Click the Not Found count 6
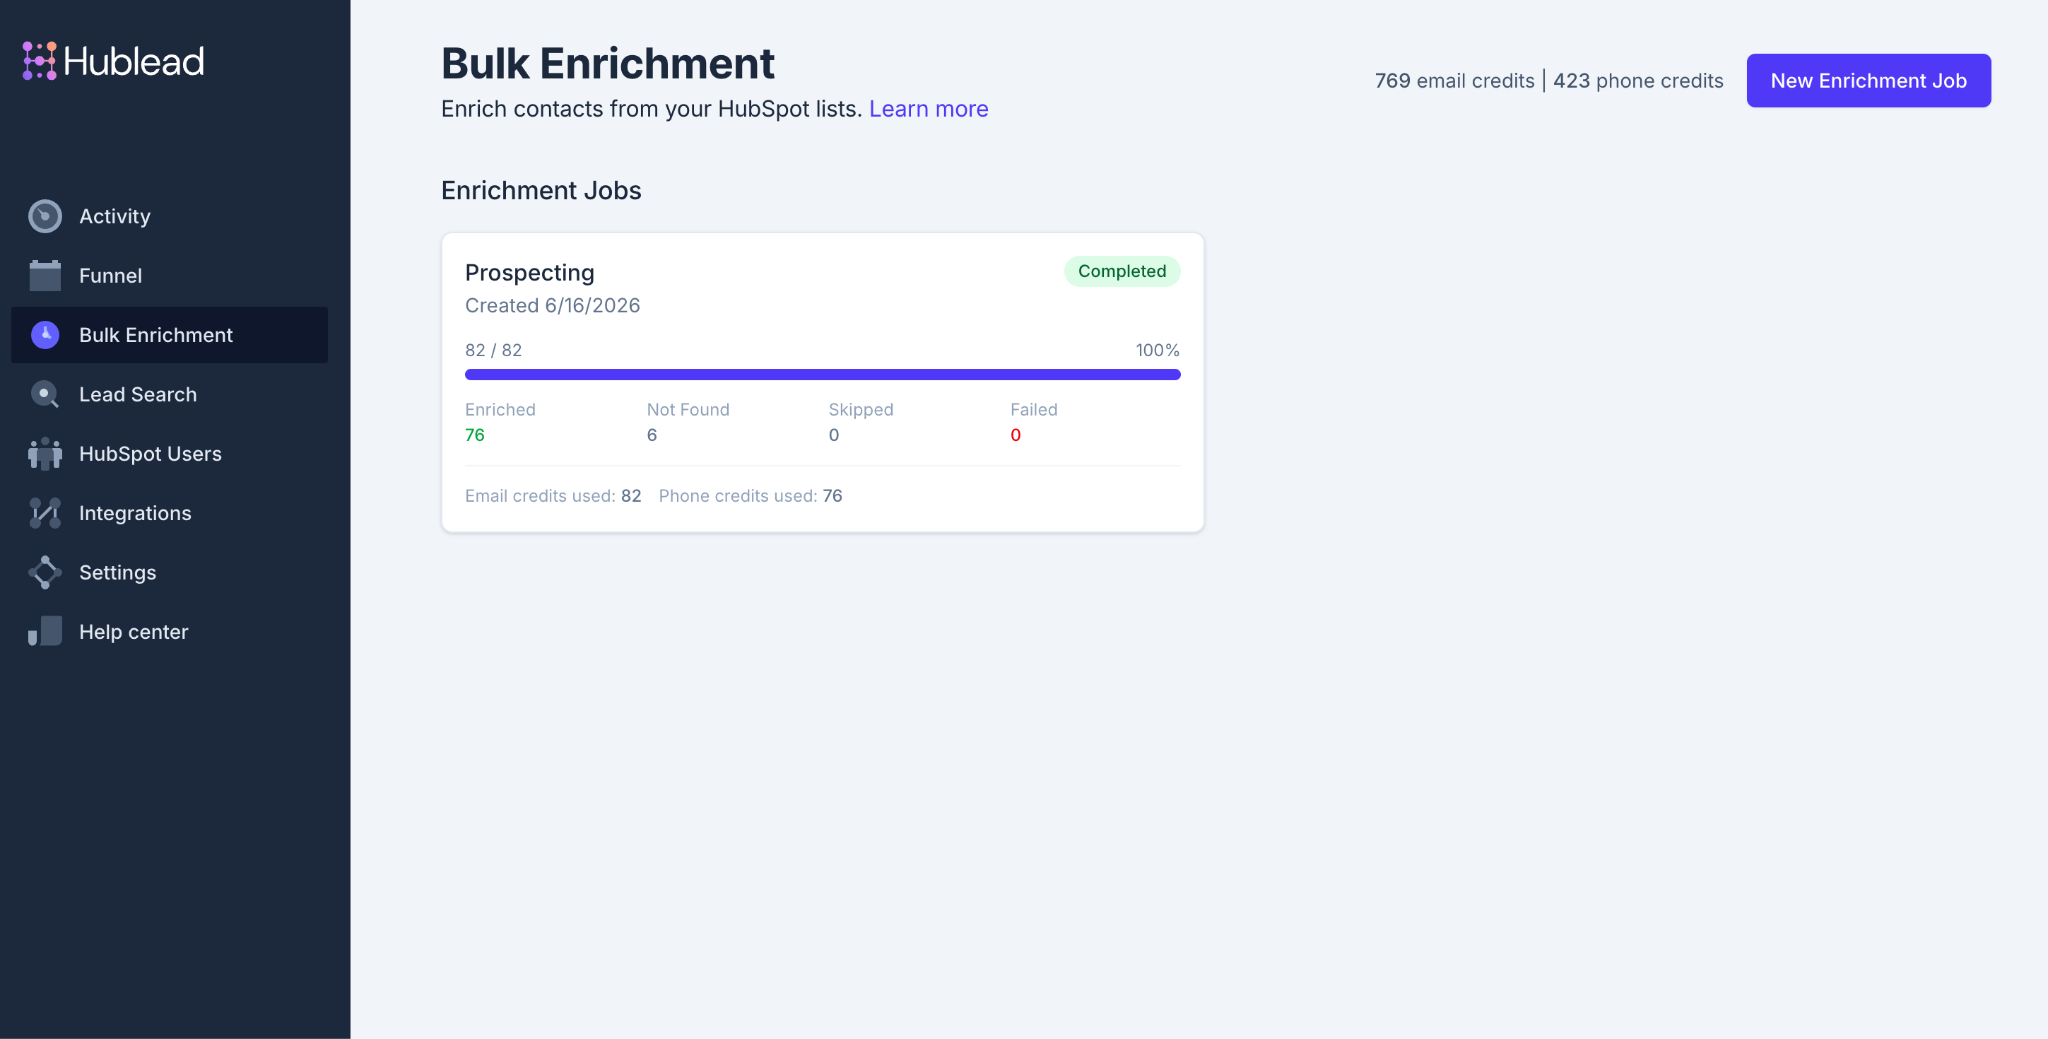Viewport: 2048px width, 1039px height. tap(652, 435)
